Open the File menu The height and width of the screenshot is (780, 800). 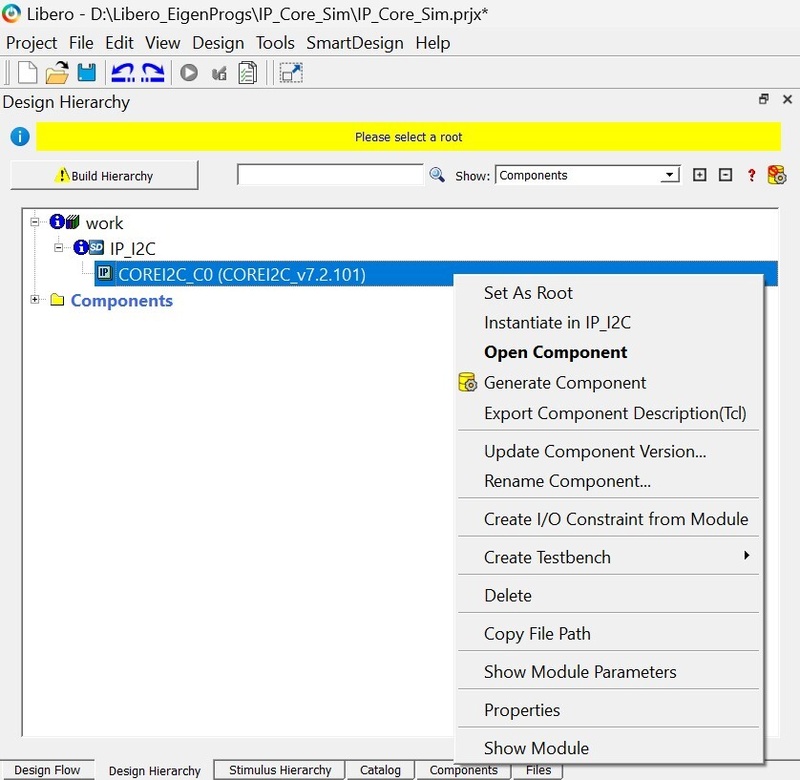pyautogui.click(x=81, y=43)
